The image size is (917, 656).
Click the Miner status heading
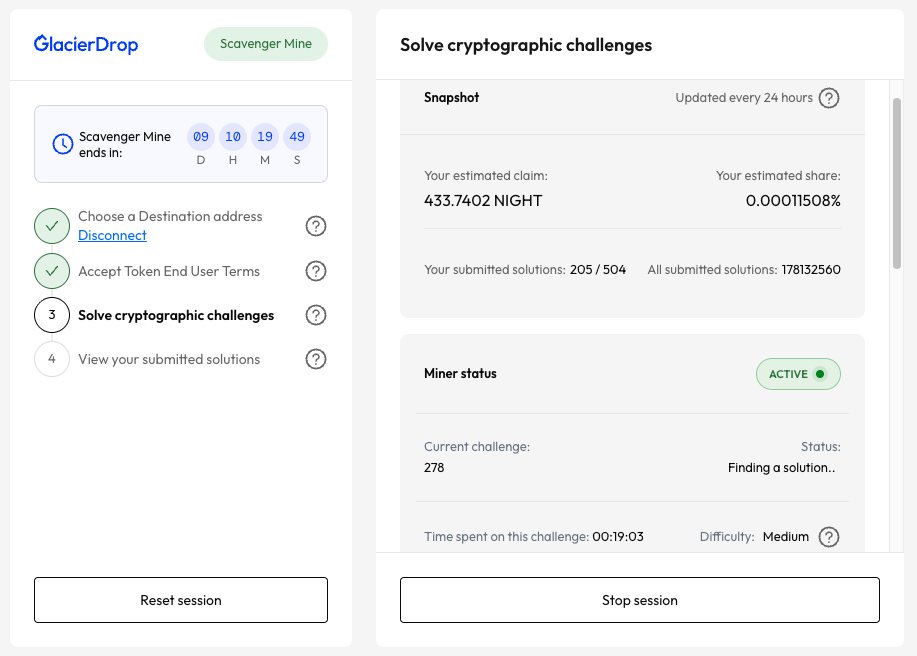(460, 374)
